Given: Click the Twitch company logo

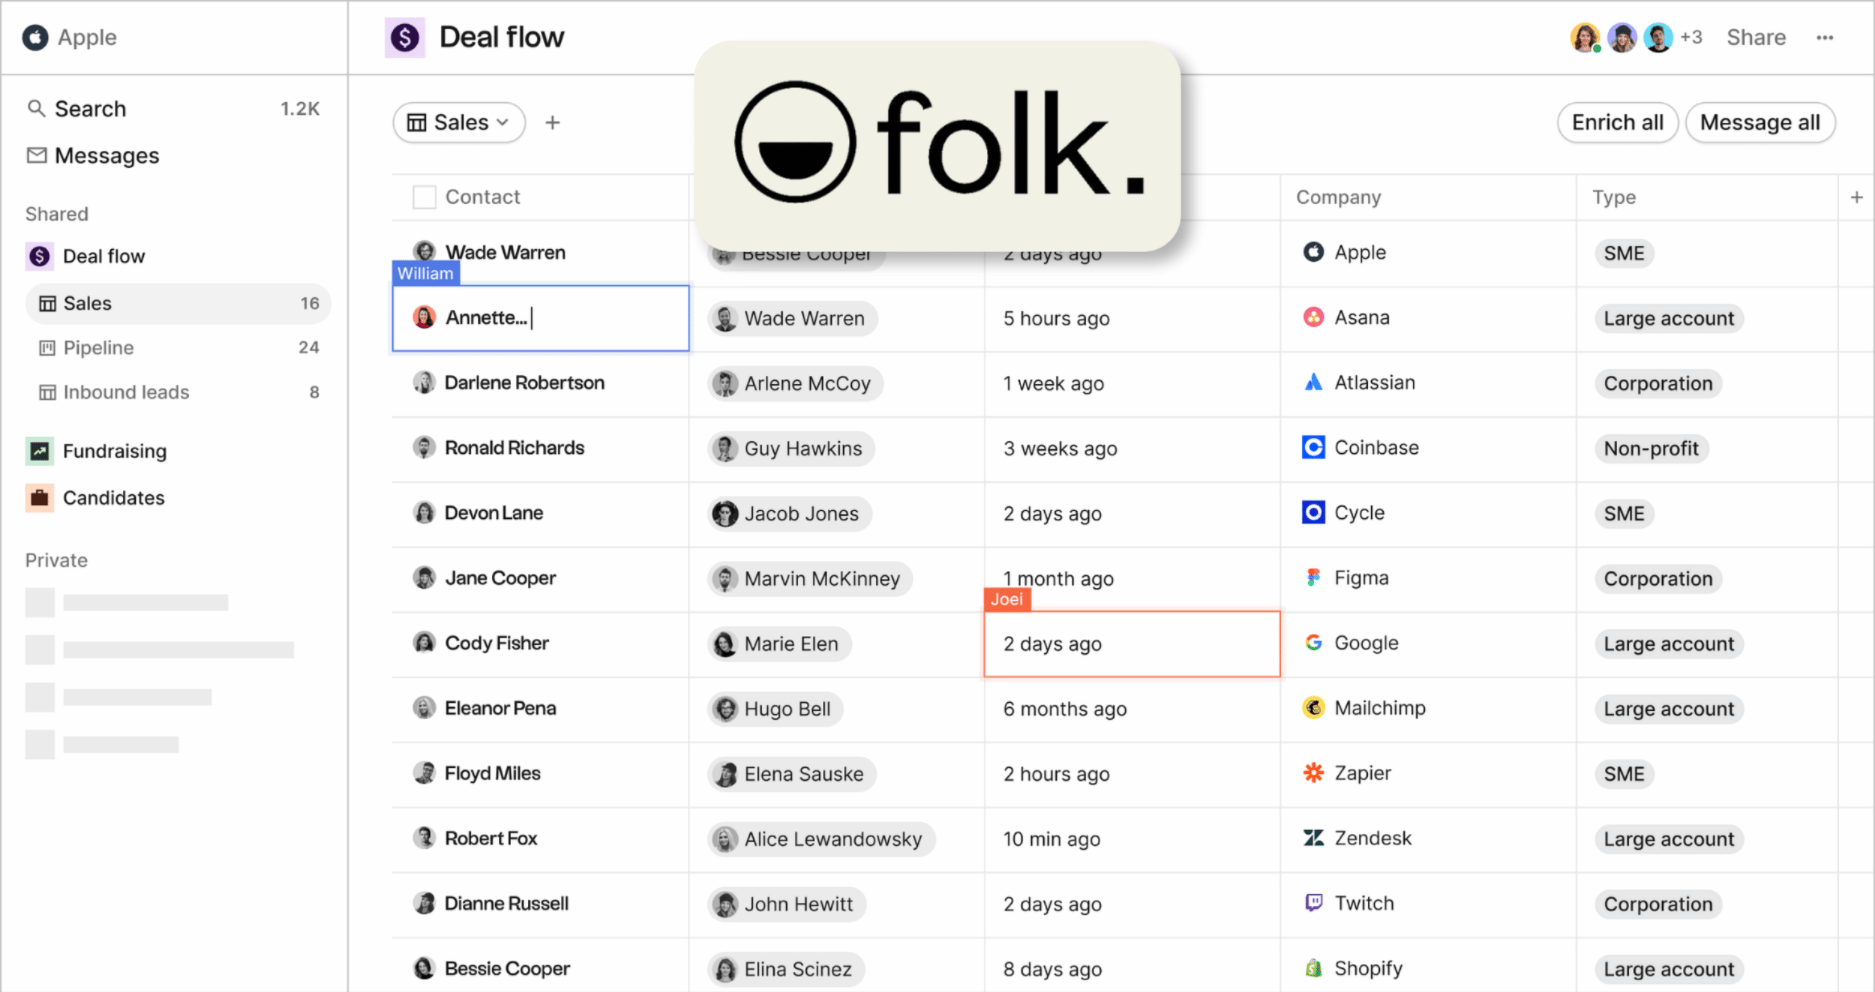Looking at the screenshot, I should pyautogui.click(x=1313, y=903).
